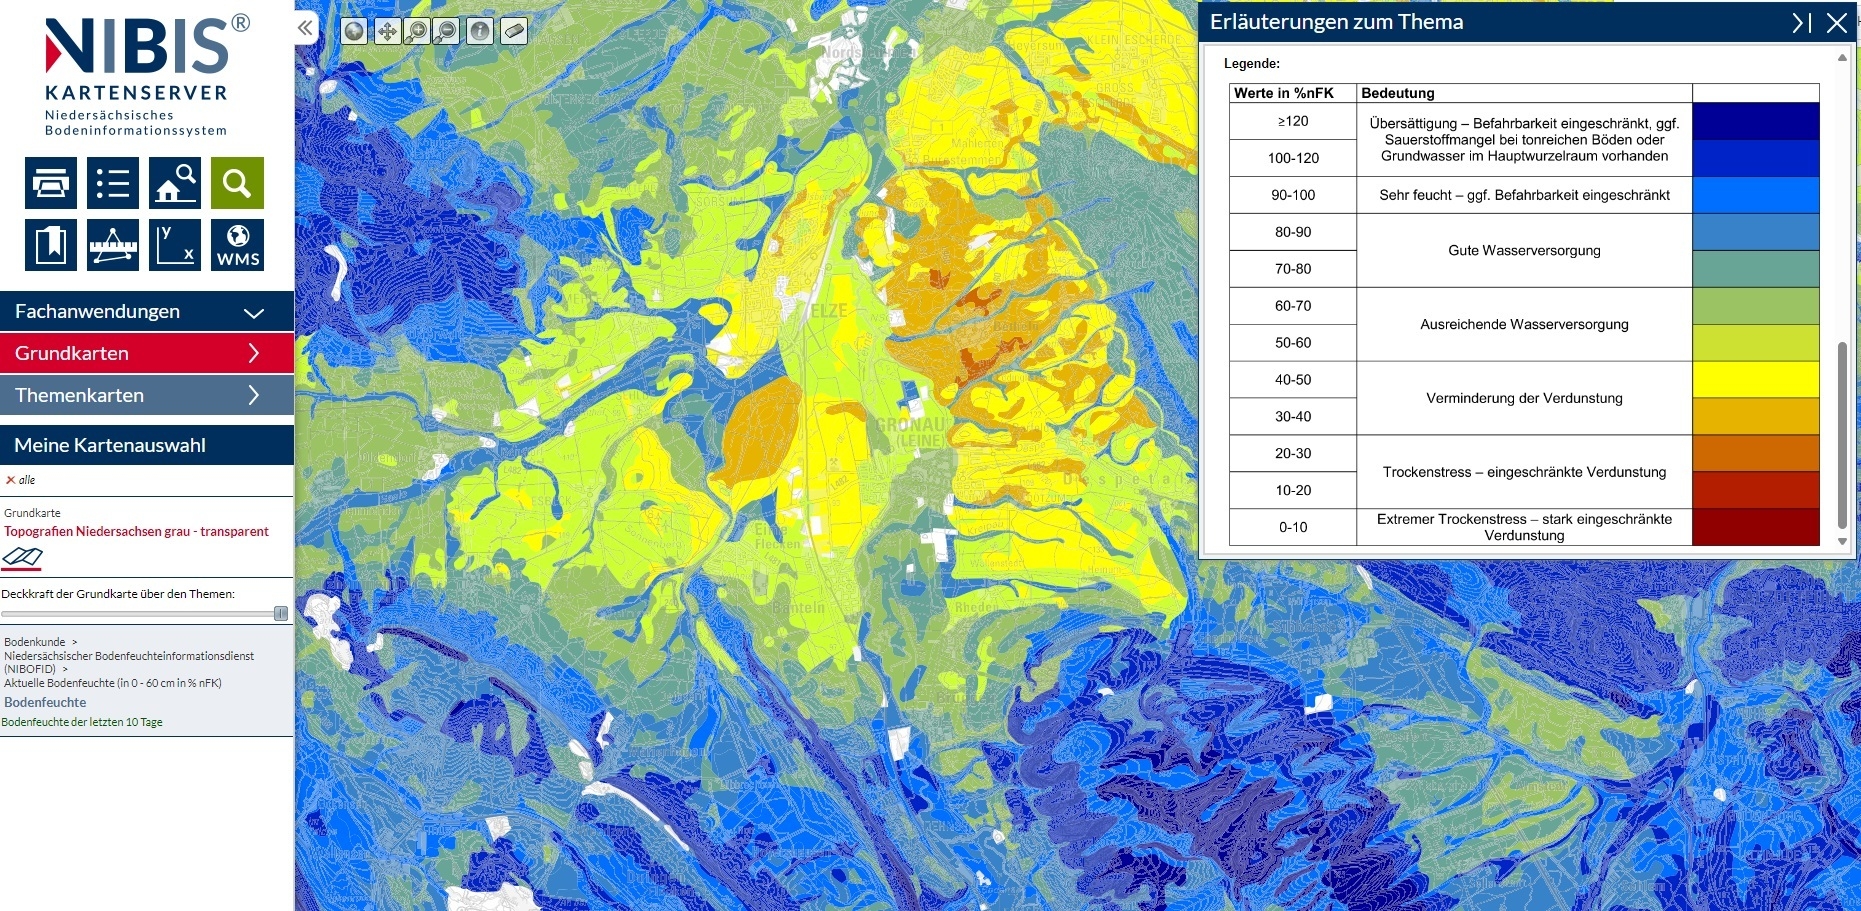Select the measure distance tool
Viewport: 1861px width, 911px height.
tap(113, 245)
